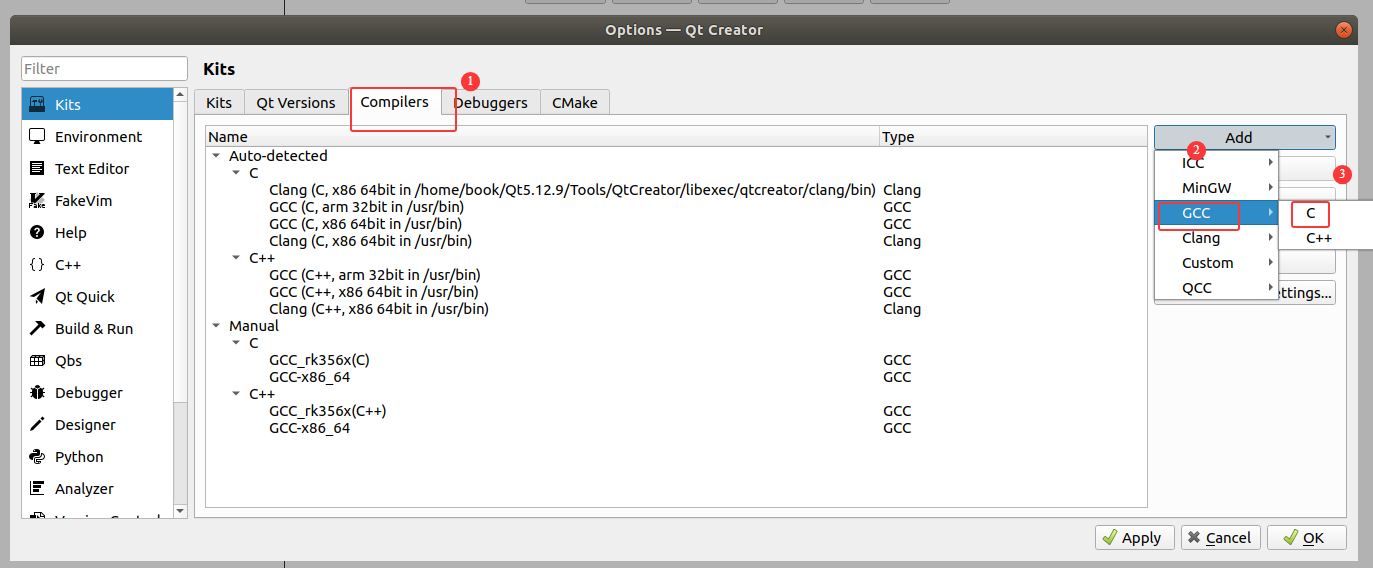The image size is (1373, 568).
Task: Open the Add compiler dropdown
Action: pos(1244,137)
